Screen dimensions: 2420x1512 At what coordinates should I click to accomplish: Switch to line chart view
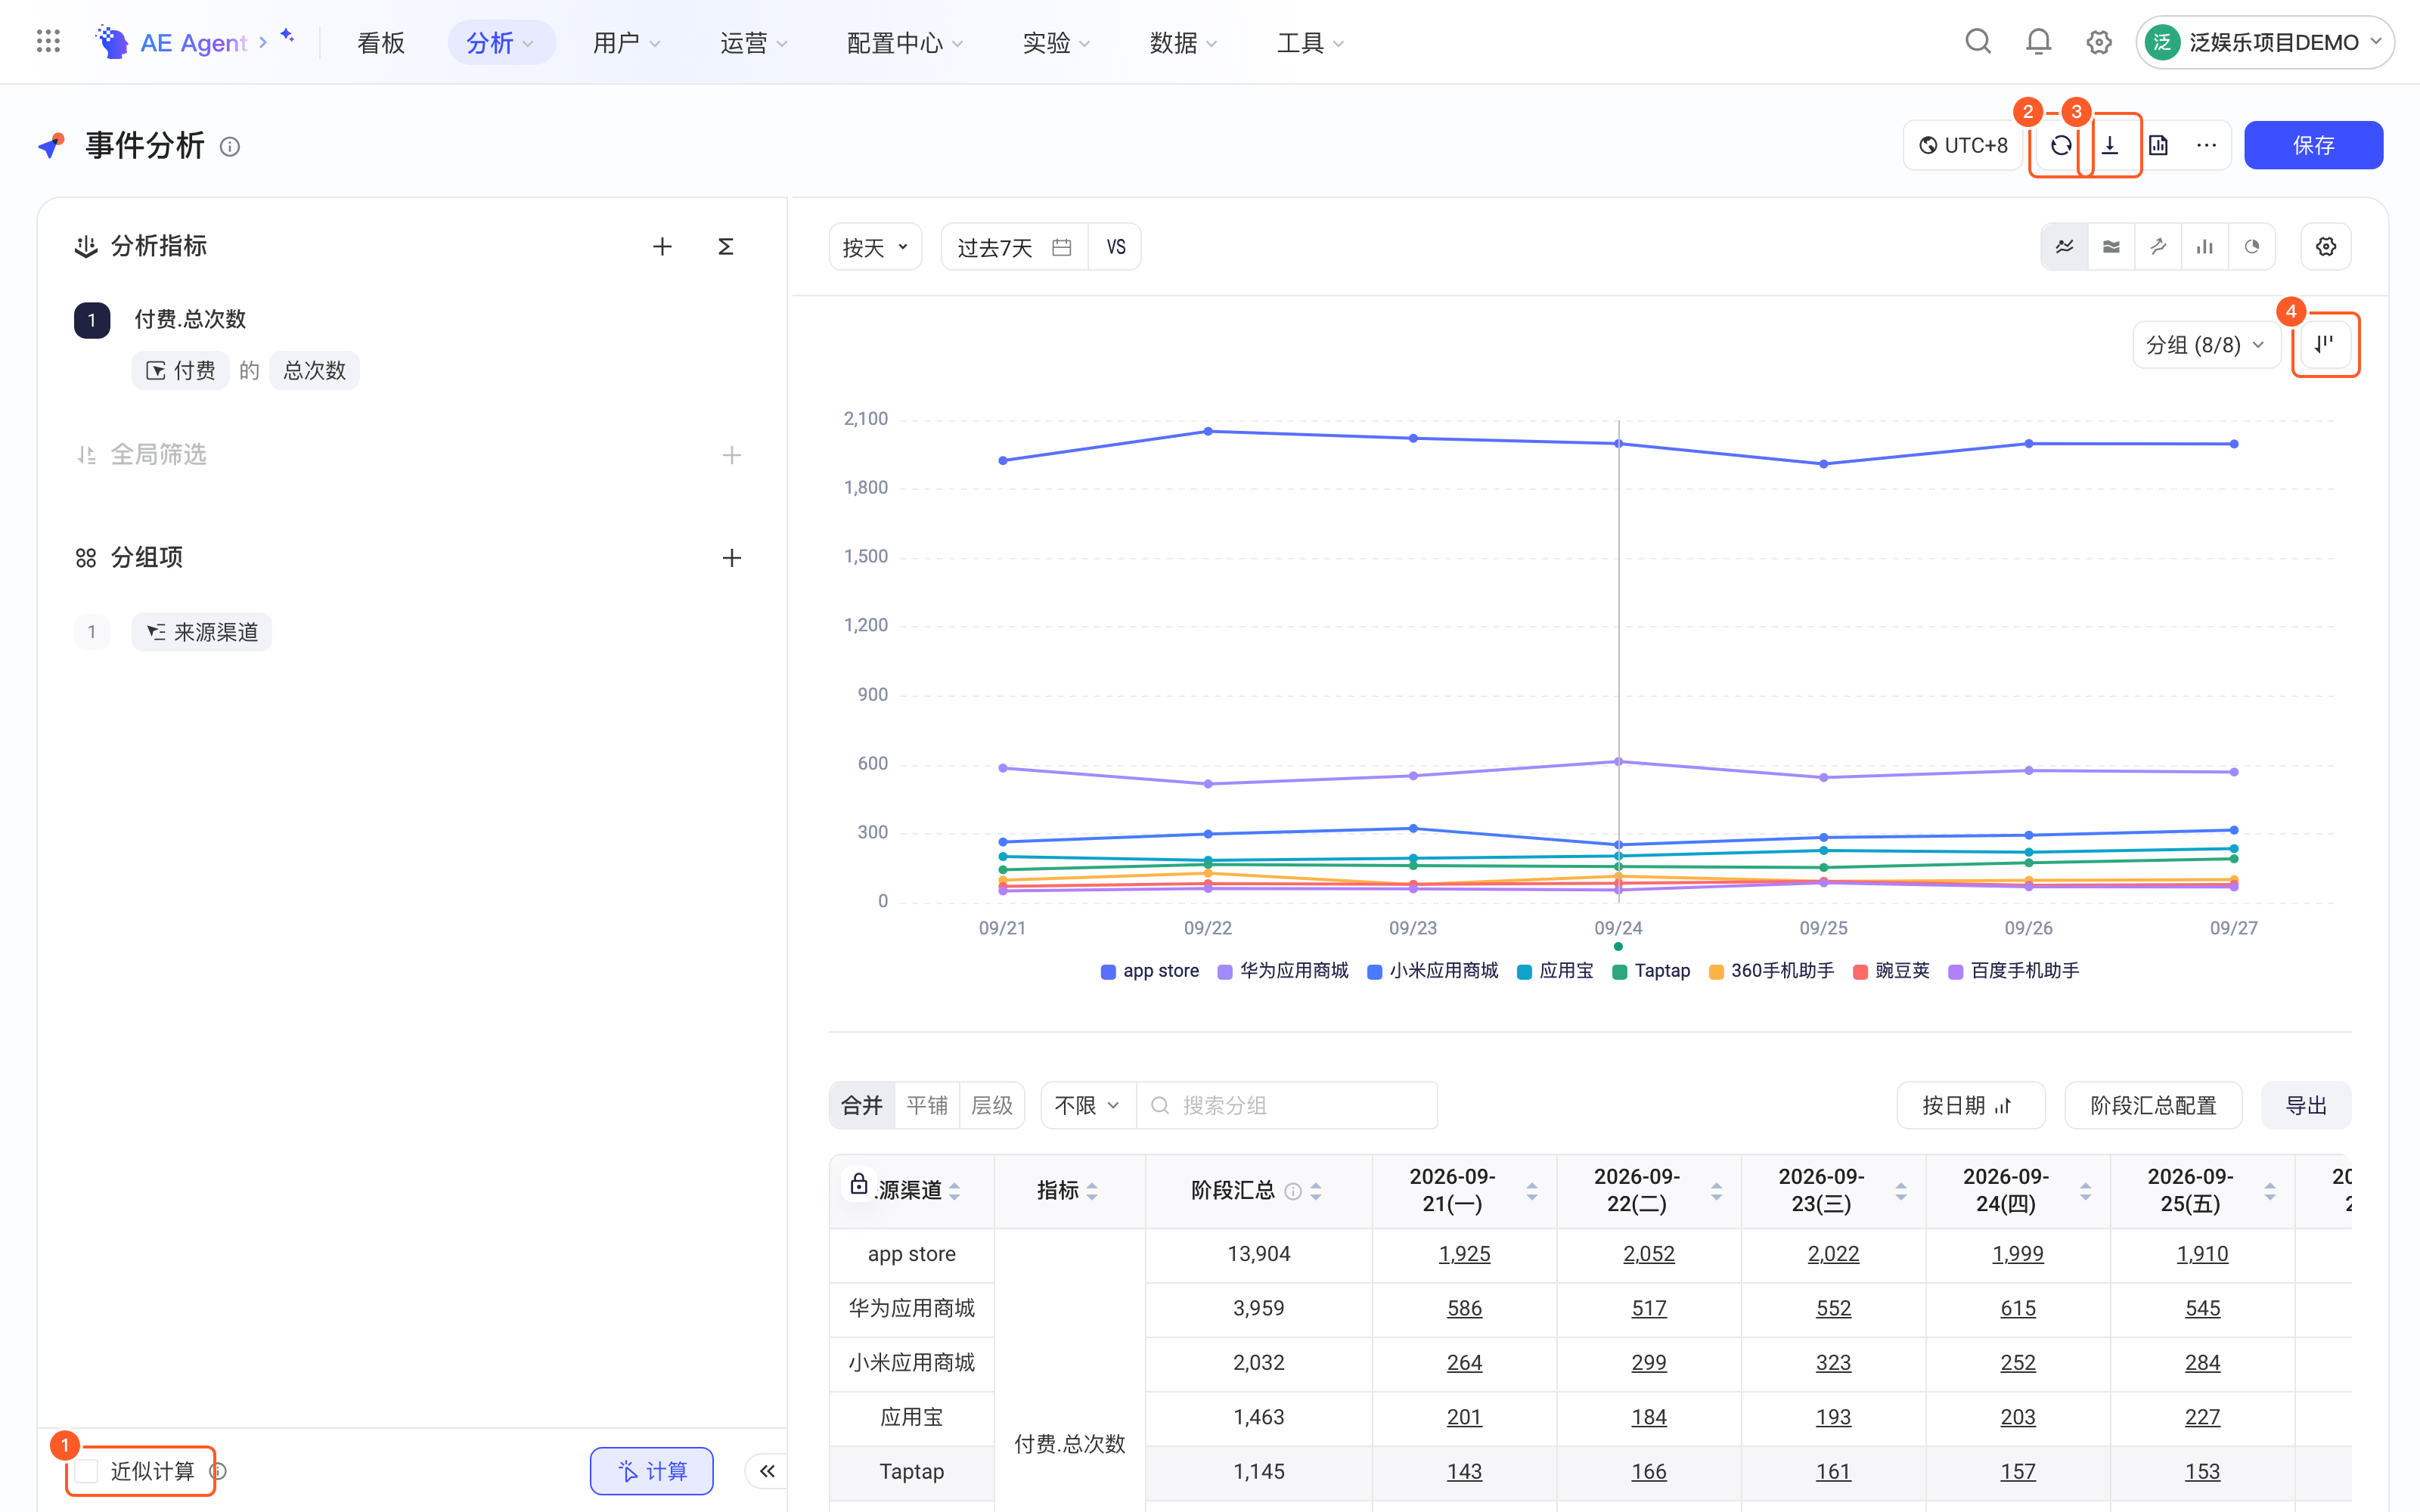(x=2064, y=246)
